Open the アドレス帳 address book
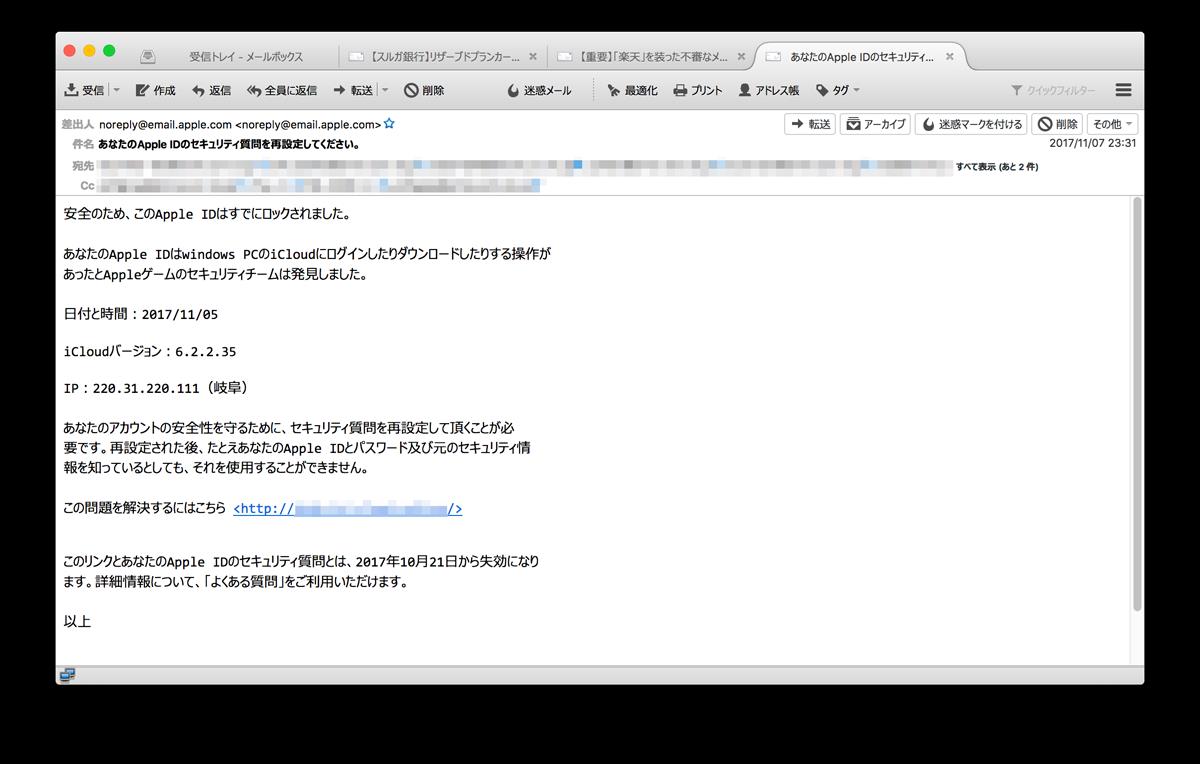 click(768, 90)
